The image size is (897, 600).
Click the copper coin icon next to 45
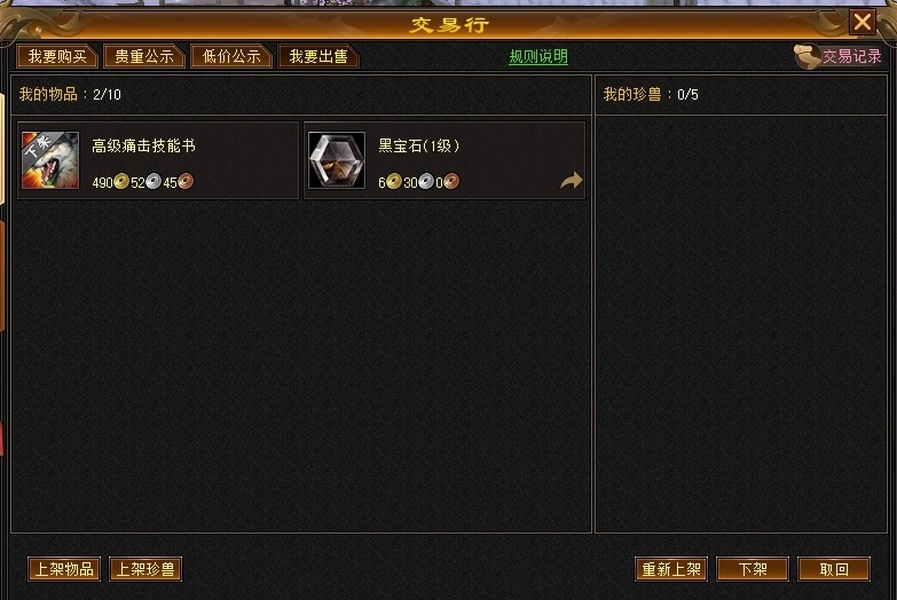point(185,182)
